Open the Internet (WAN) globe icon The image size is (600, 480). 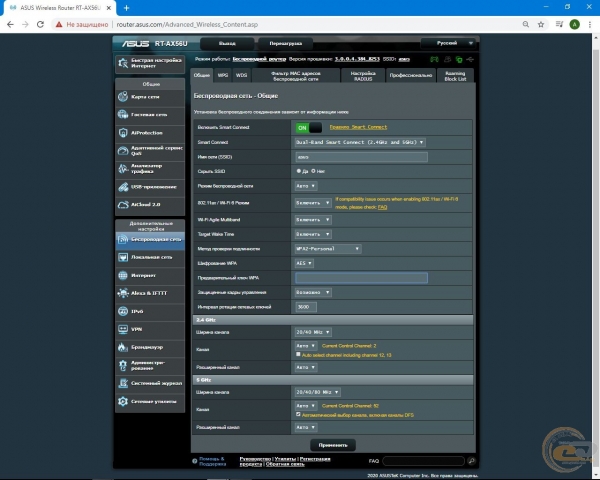click(123, 275)
